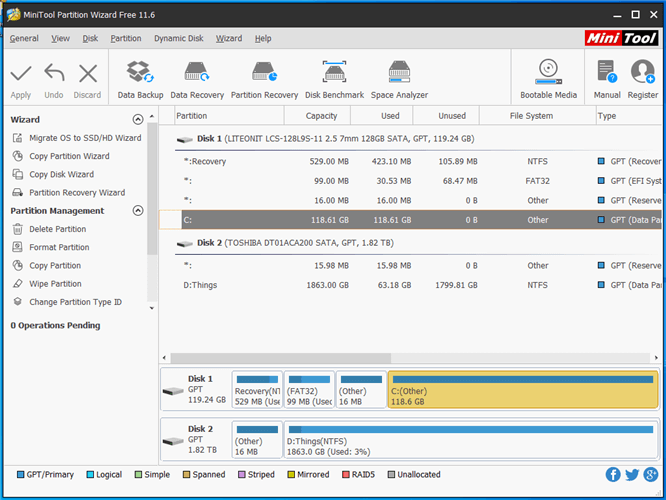This screenshot has width=666, height=500.
Task: Click the Copy Disk Wizard icon
Action: 17,175
